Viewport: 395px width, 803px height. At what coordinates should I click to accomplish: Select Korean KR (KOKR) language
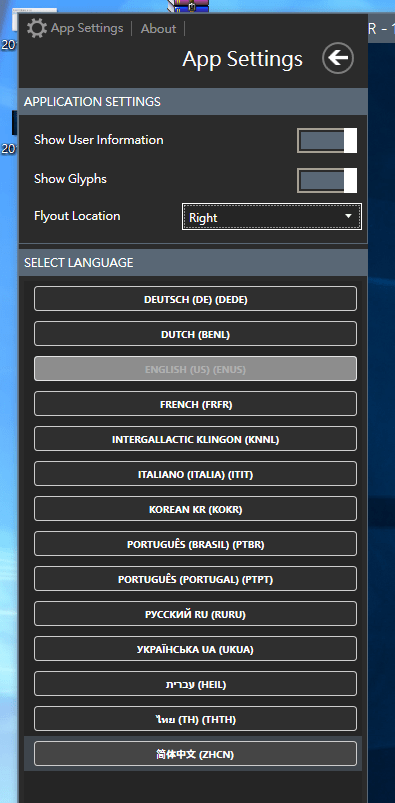click(x=195, y=509)
